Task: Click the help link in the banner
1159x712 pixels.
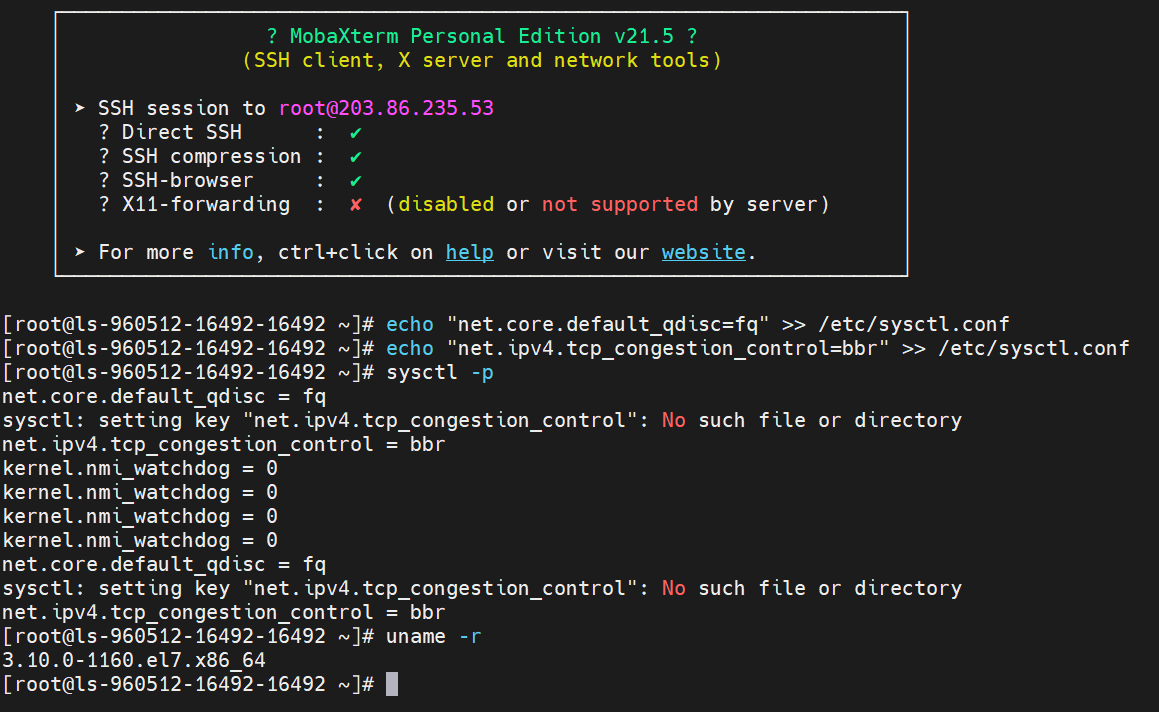Action: pos(469,252)
